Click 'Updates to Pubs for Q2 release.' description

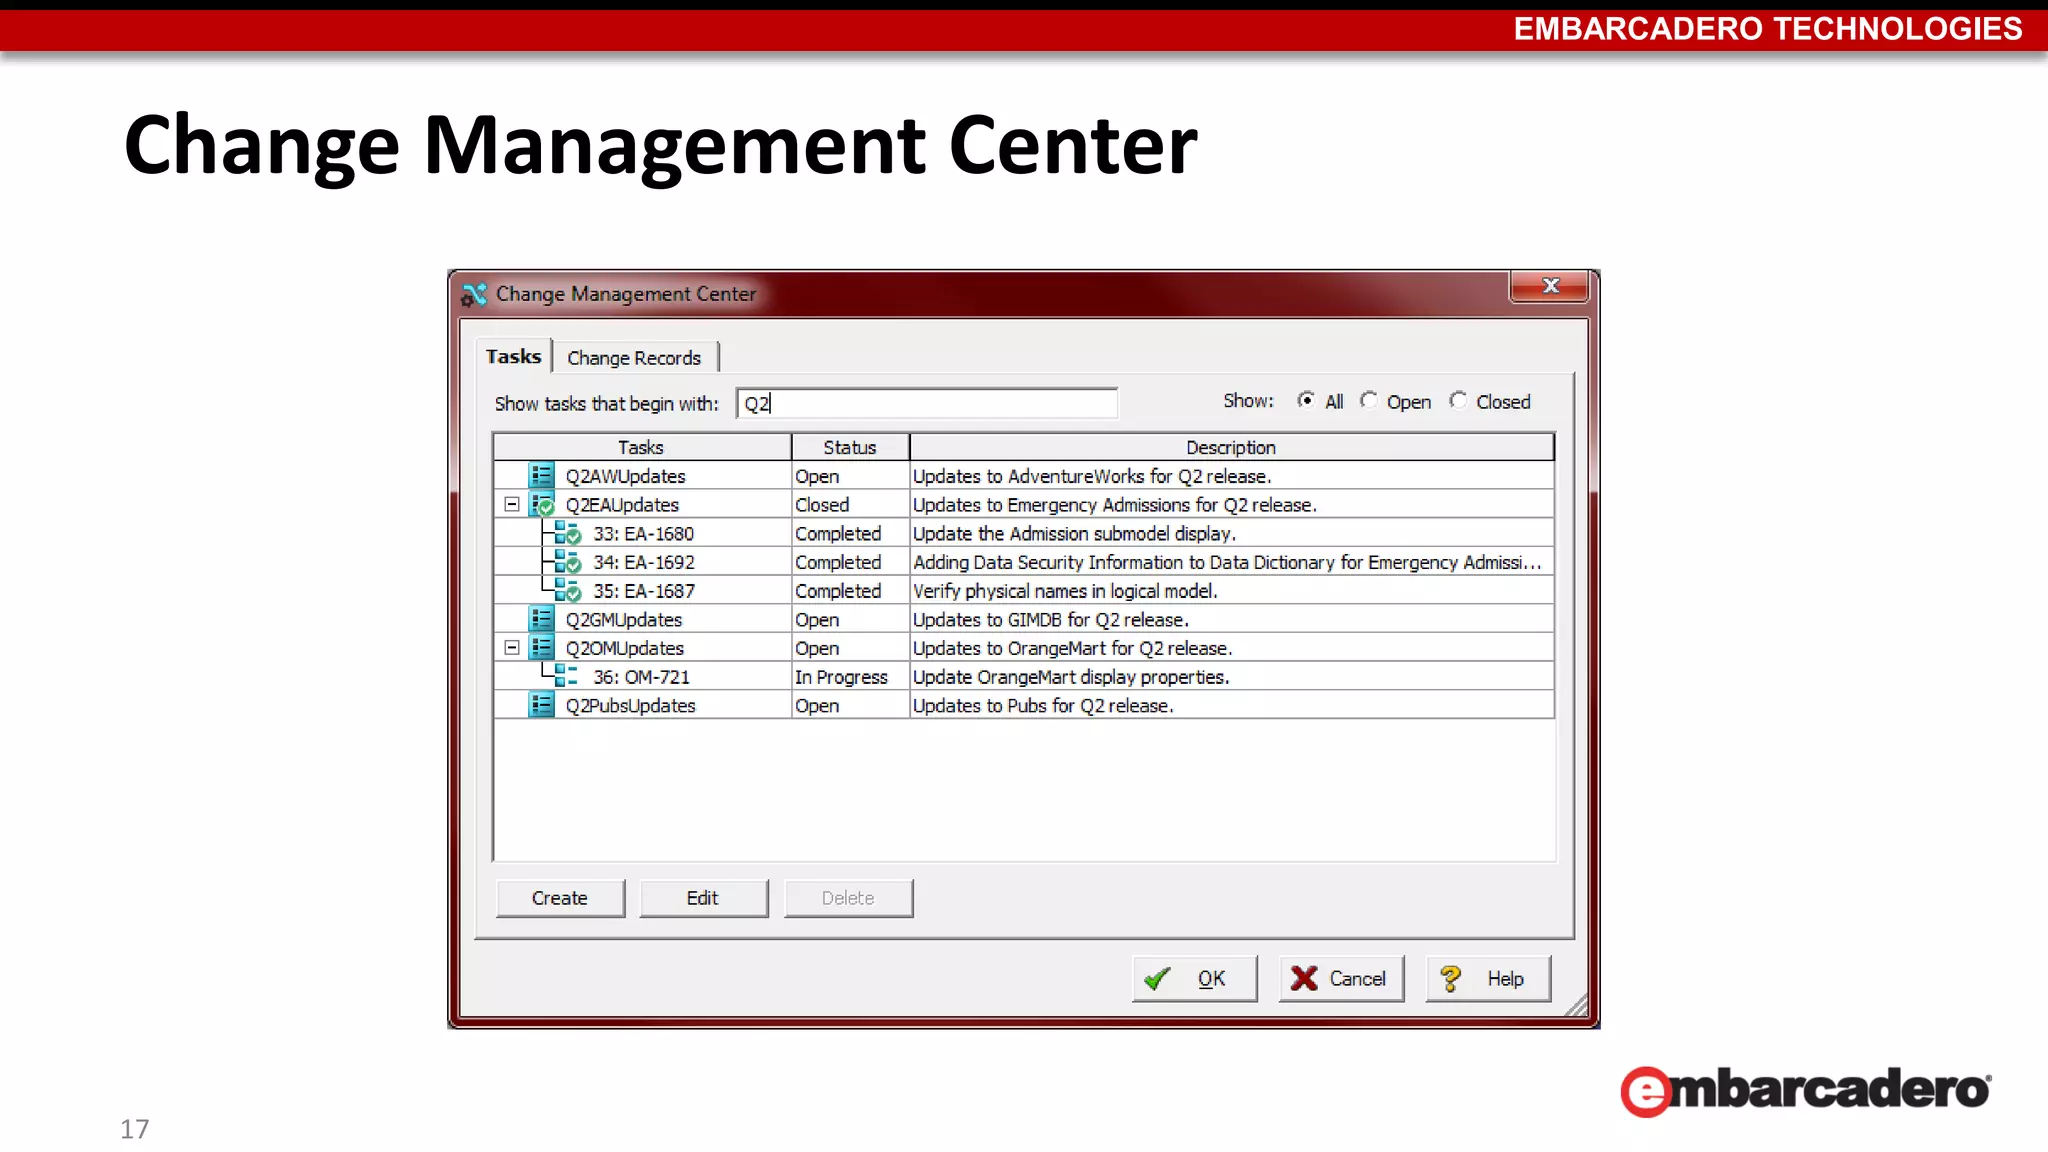tap(1043, 706)
